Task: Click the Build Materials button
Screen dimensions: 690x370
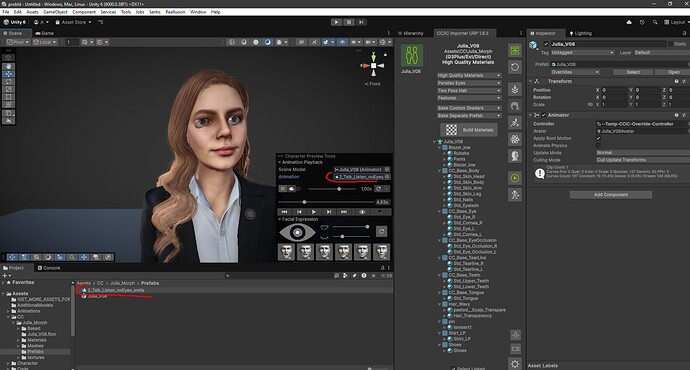Action: [469, 130]
